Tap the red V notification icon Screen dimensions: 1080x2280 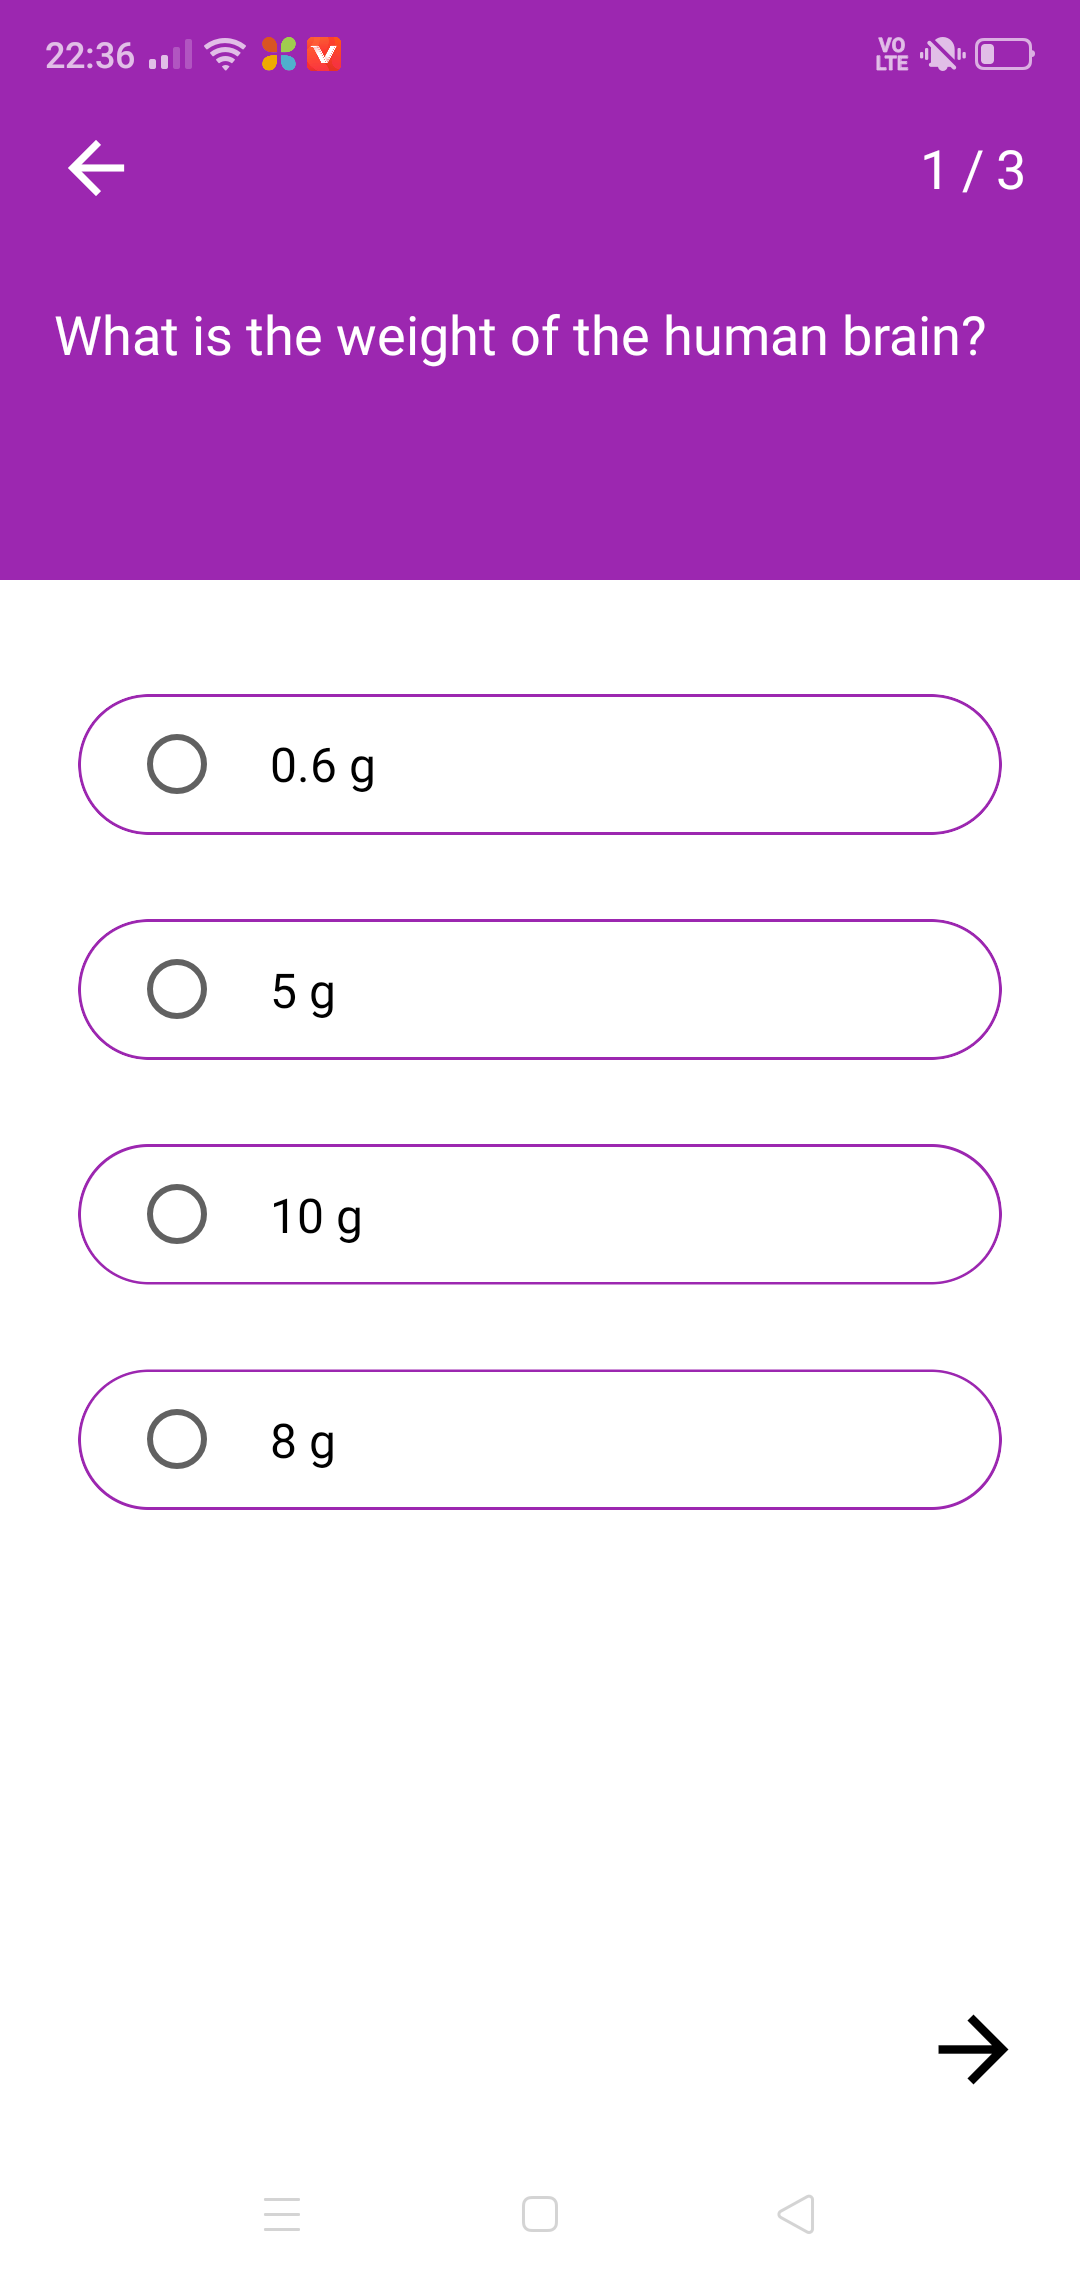(324, 54)
